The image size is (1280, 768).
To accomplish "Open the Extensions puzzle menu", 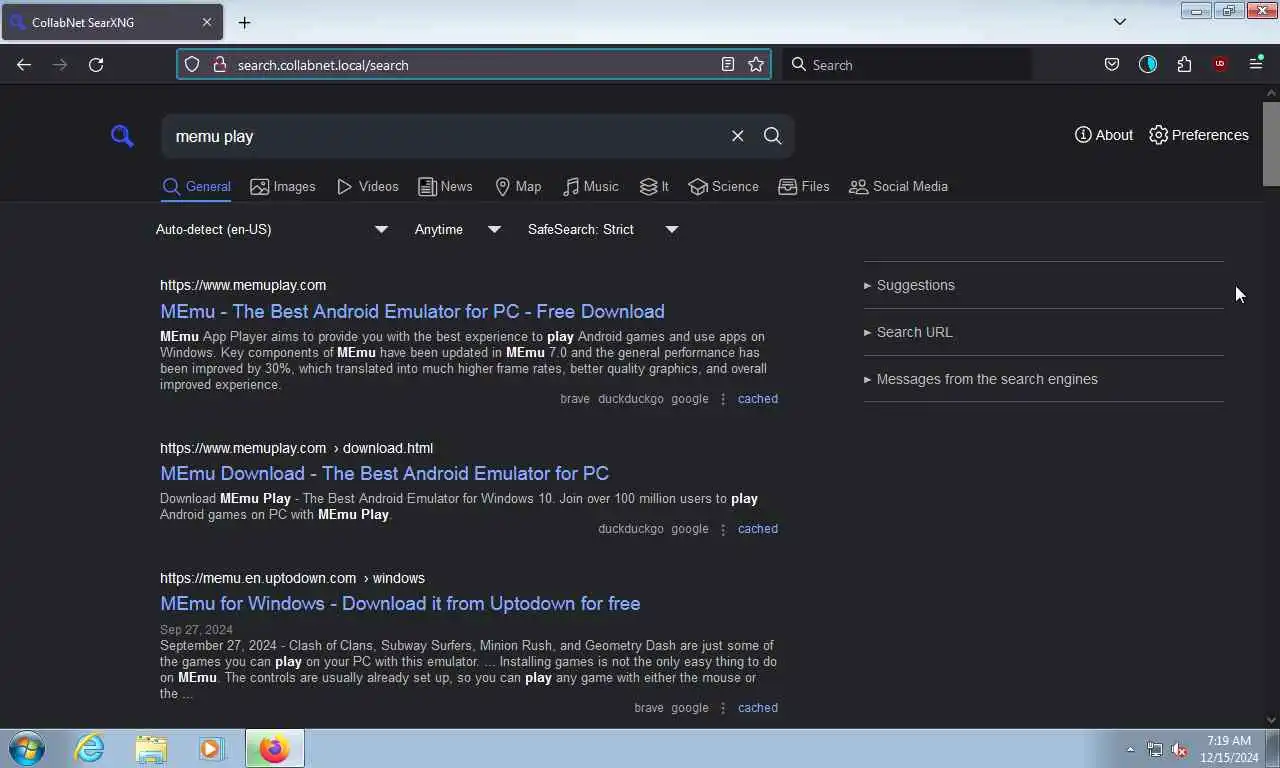I will click(x=1184, y=64).
